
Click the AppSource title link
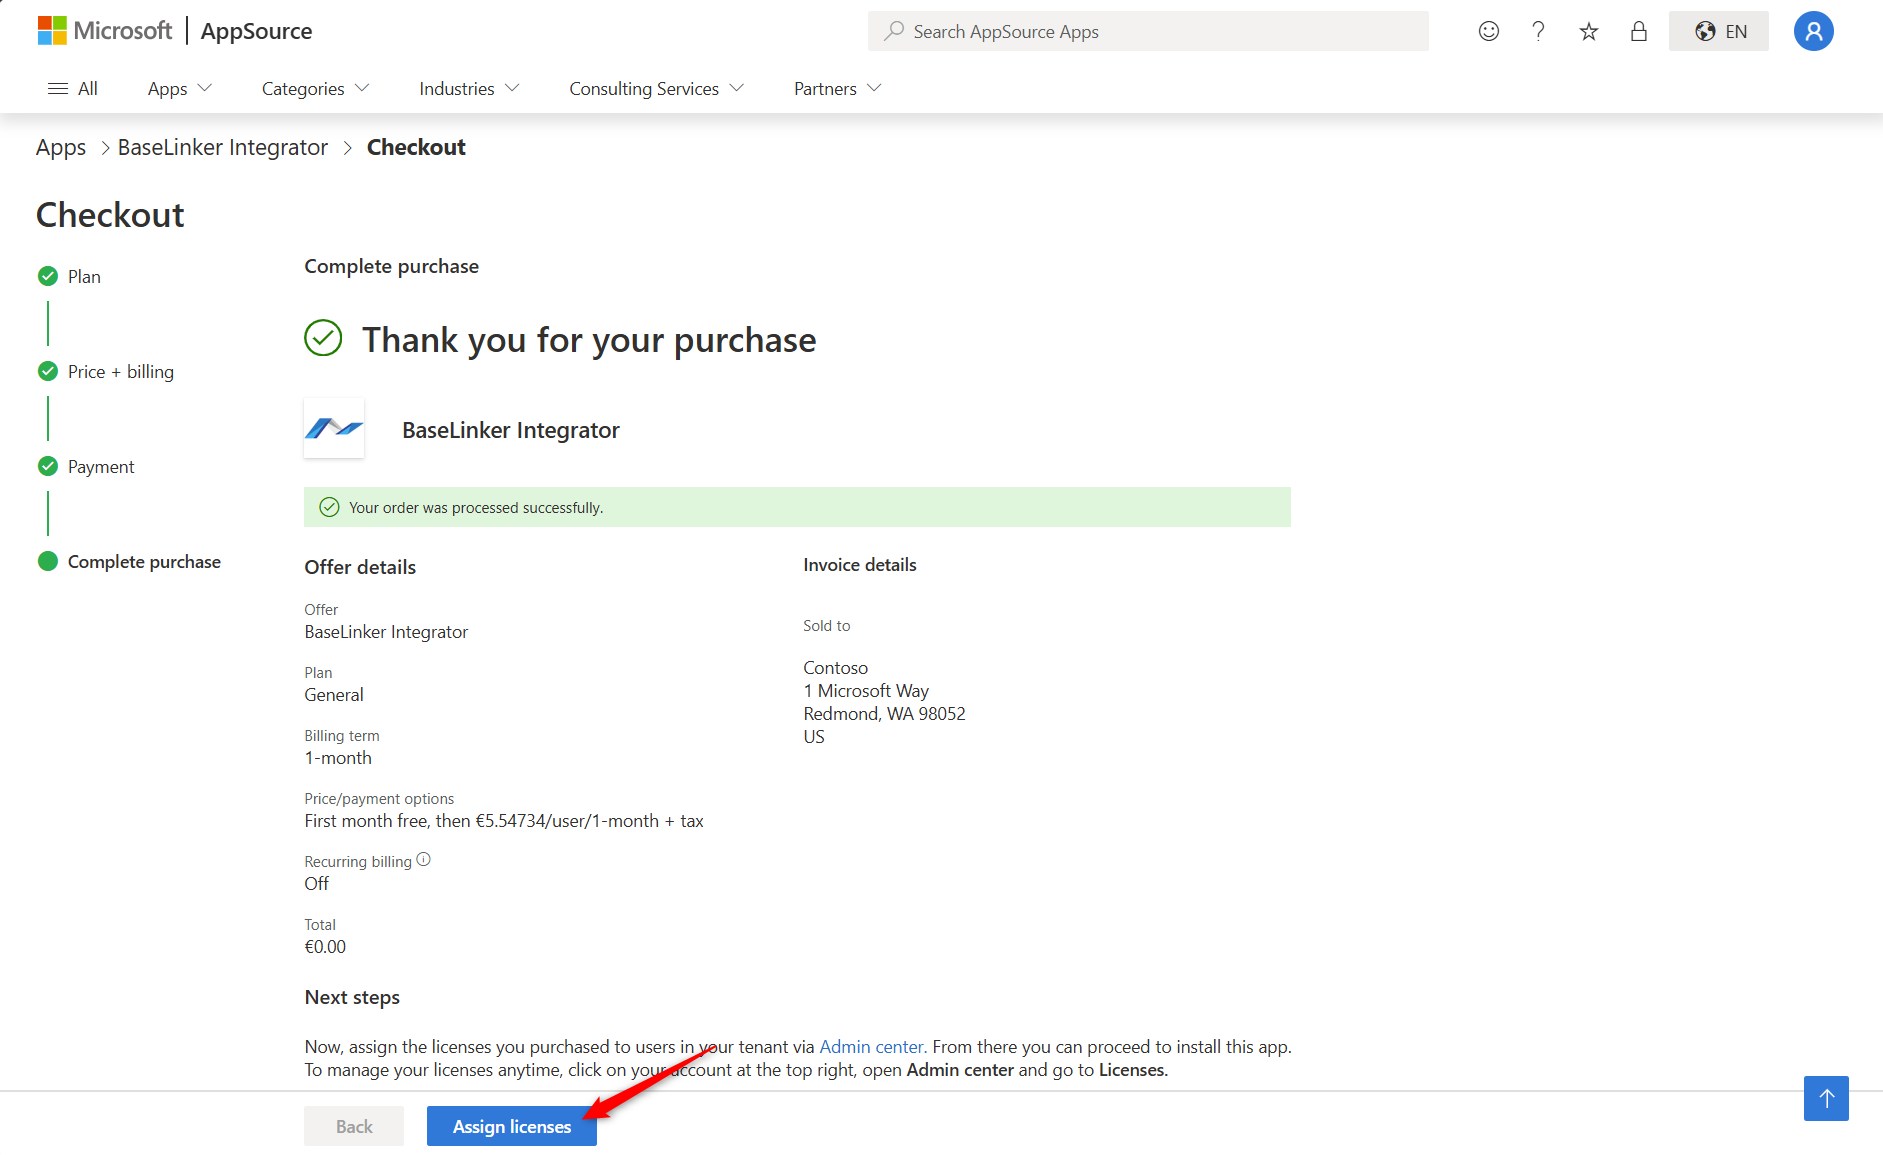(256, 31)
